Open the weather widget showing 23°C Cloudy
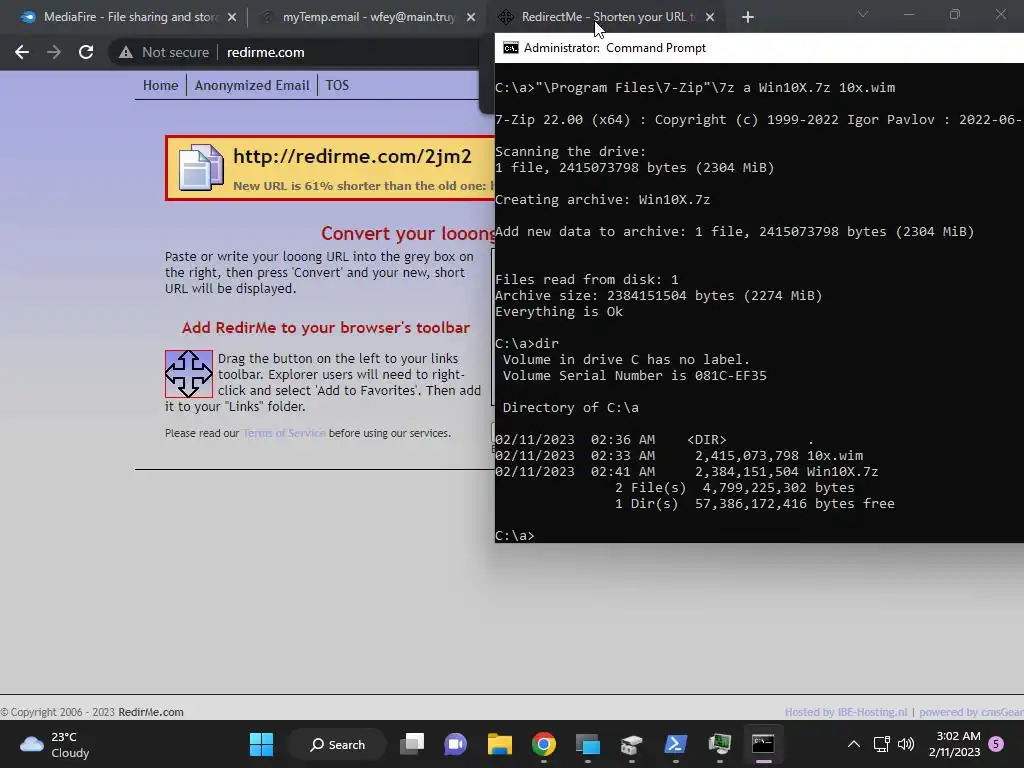The width and height of the screenshot is (1024, 768). point(55,744)
